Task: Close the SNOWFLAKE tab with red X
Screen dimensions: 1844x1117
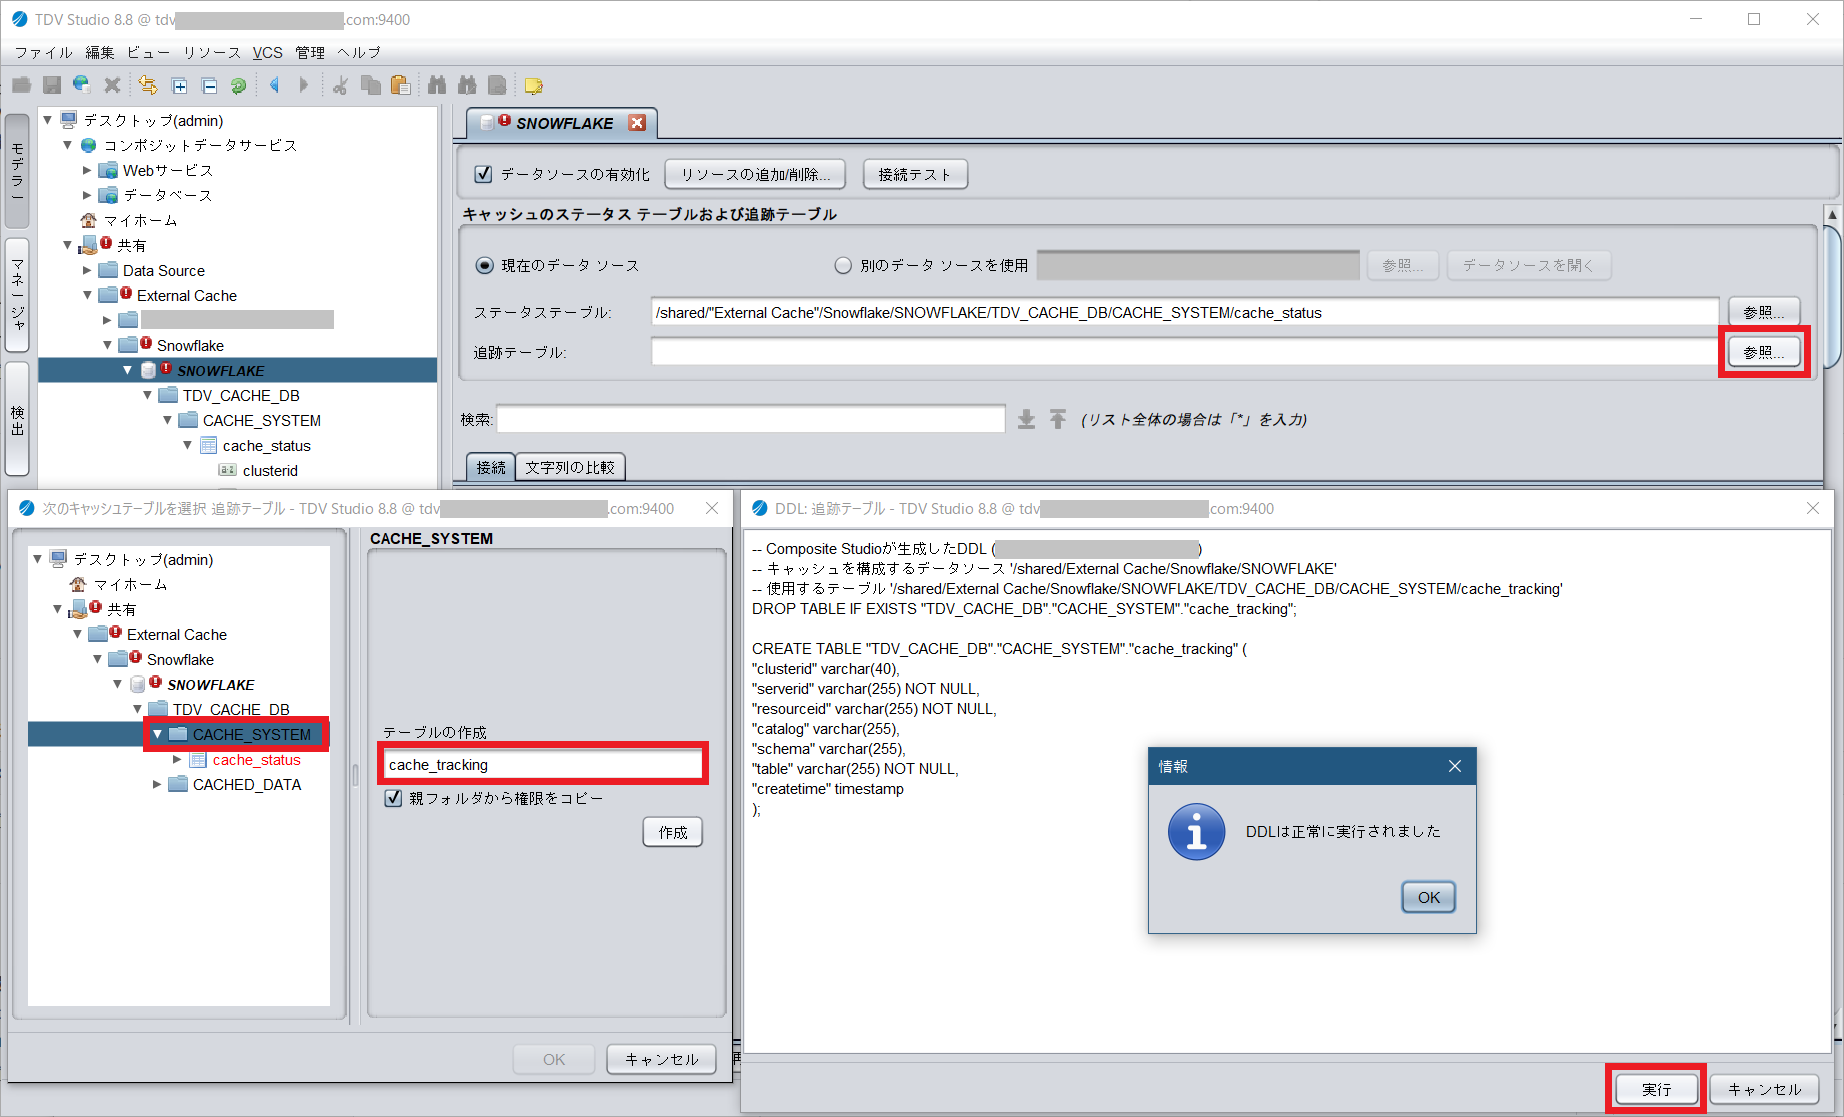Action: coord(637,123)
